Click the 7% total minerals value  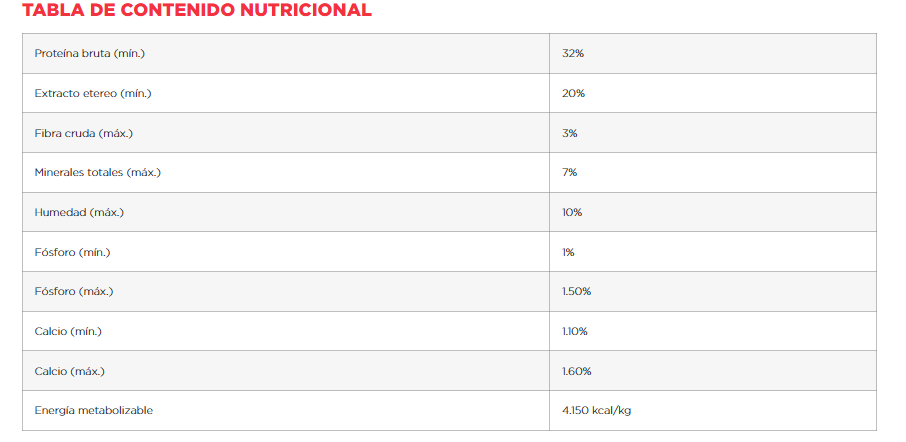(570, 172)
